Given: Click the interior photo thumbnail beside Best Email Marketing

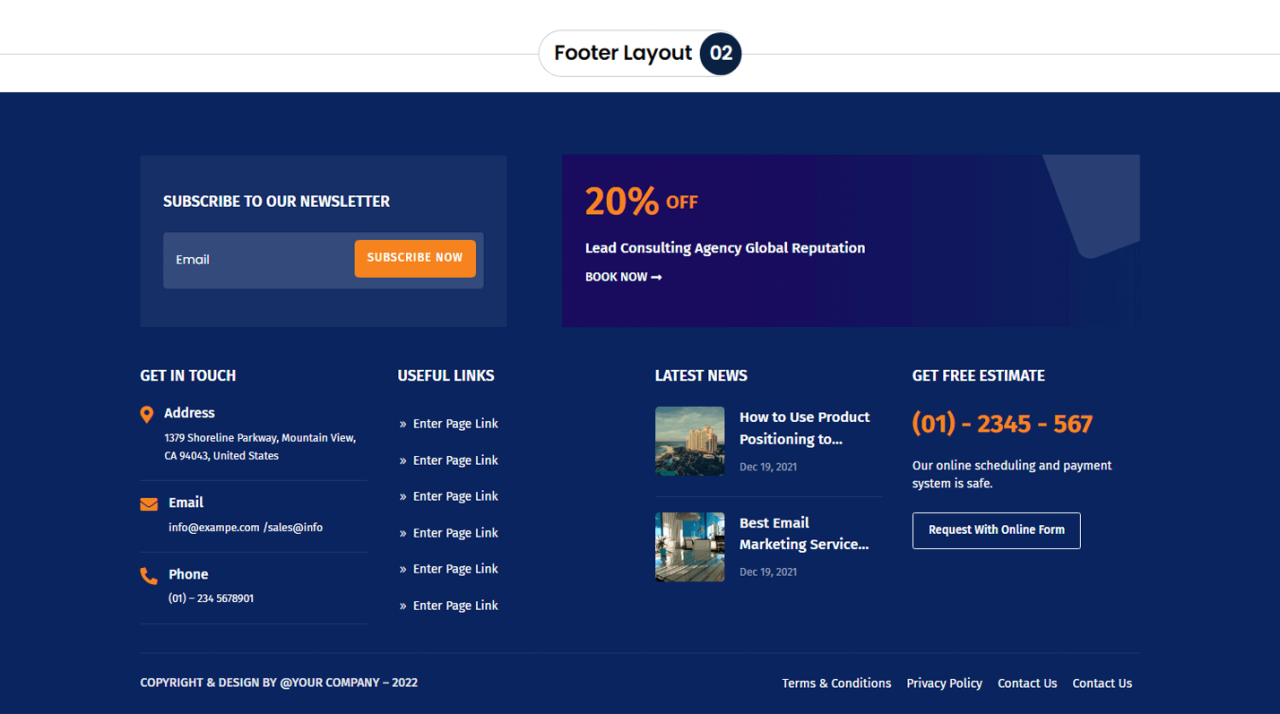Looking at the screenshot, I should point(689,546).
